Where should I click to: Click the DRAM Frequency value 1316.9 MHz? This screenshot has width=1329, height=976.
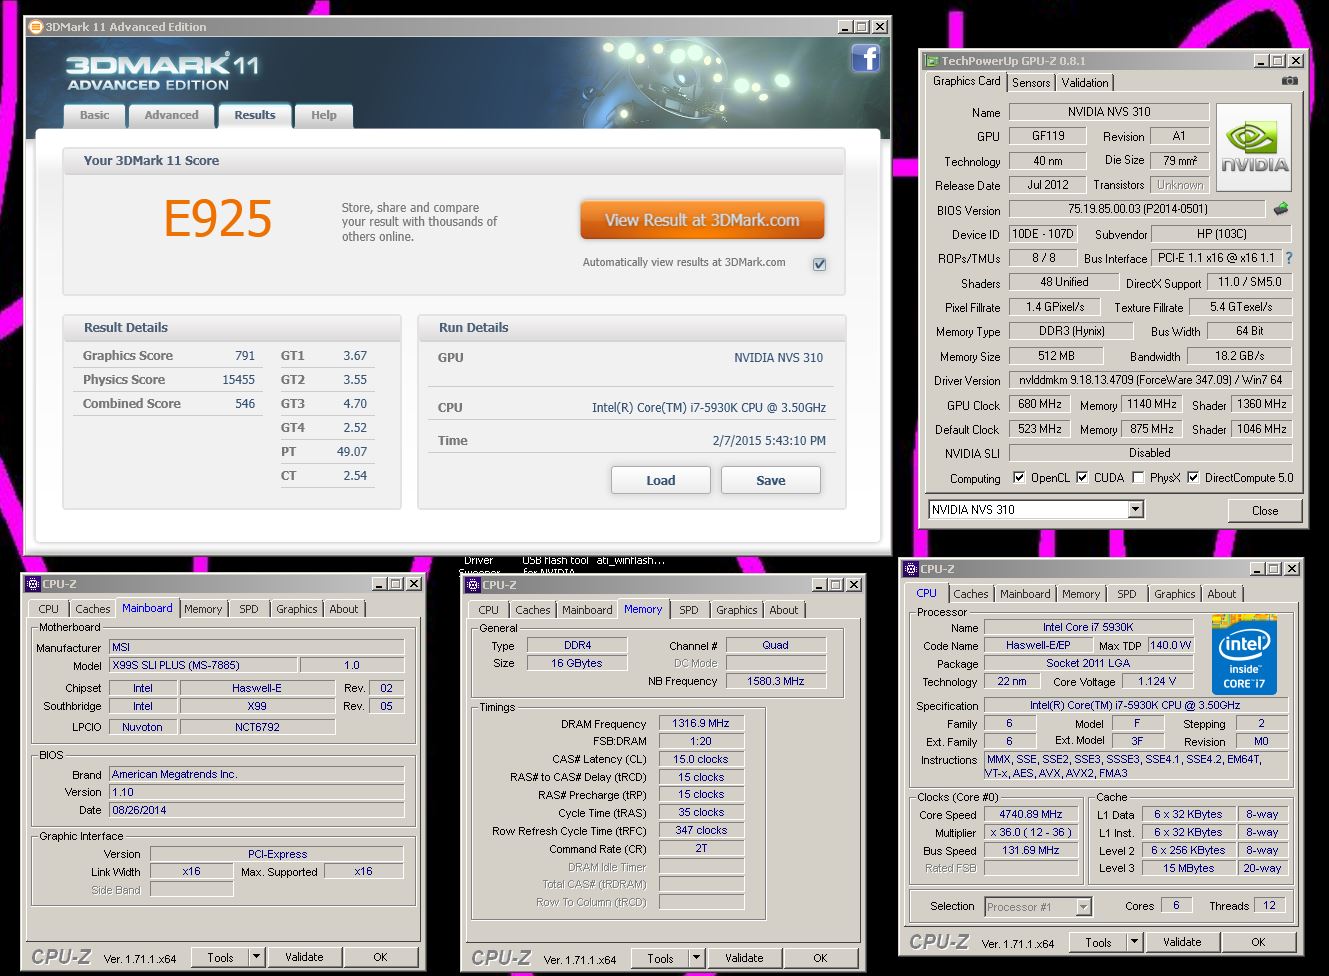pyautogui.click(x=701, y=724)
